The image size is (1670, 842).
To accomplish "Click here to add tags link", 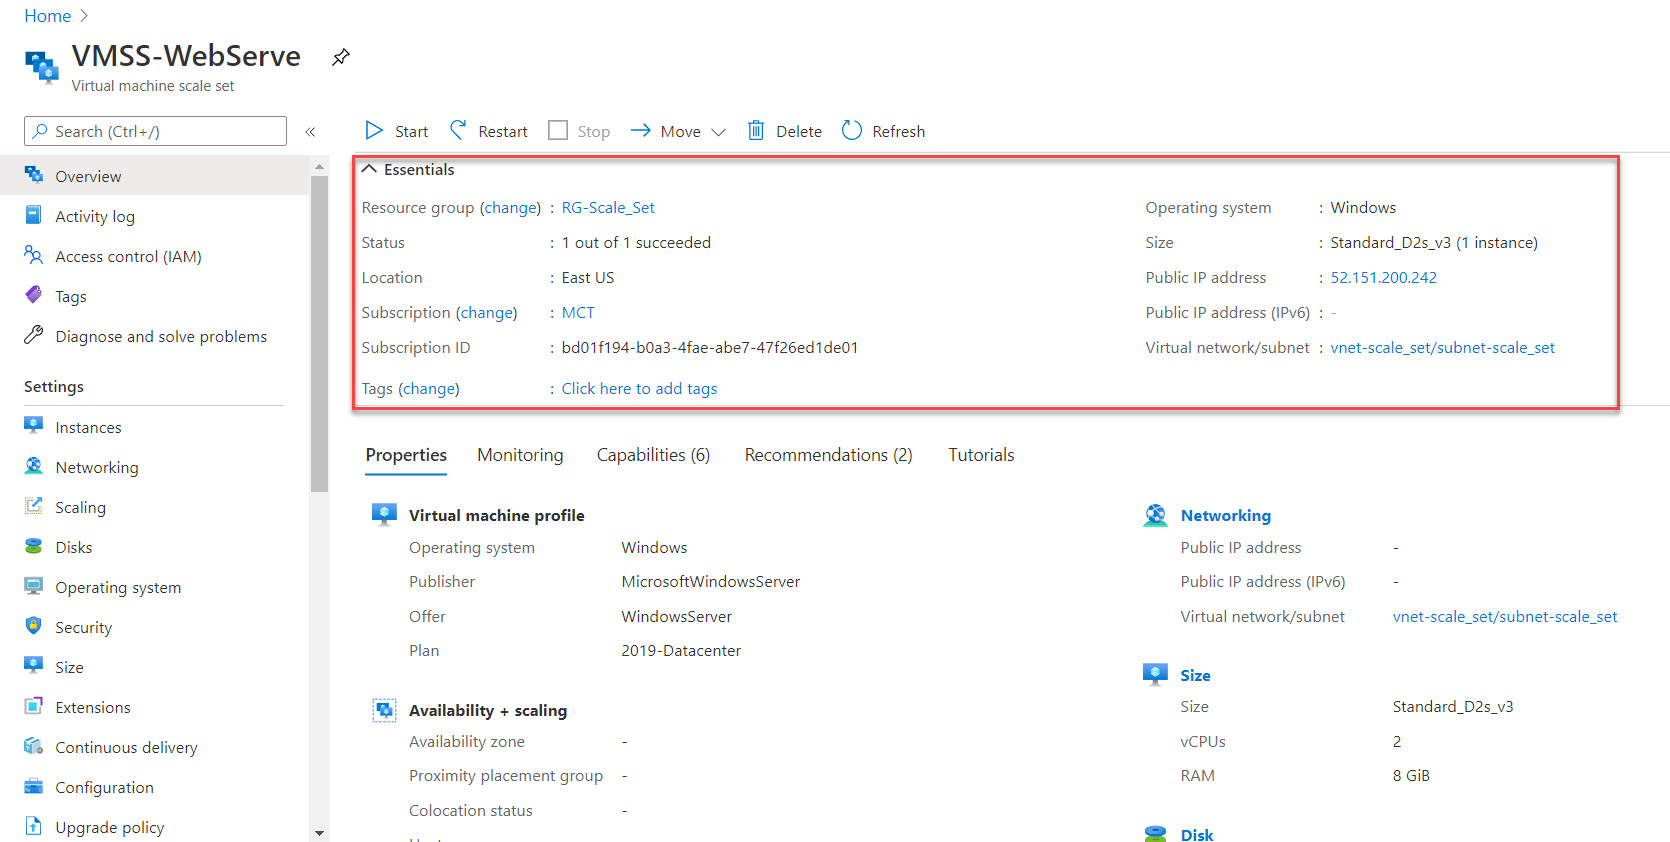I will click(x=639, y=389).
